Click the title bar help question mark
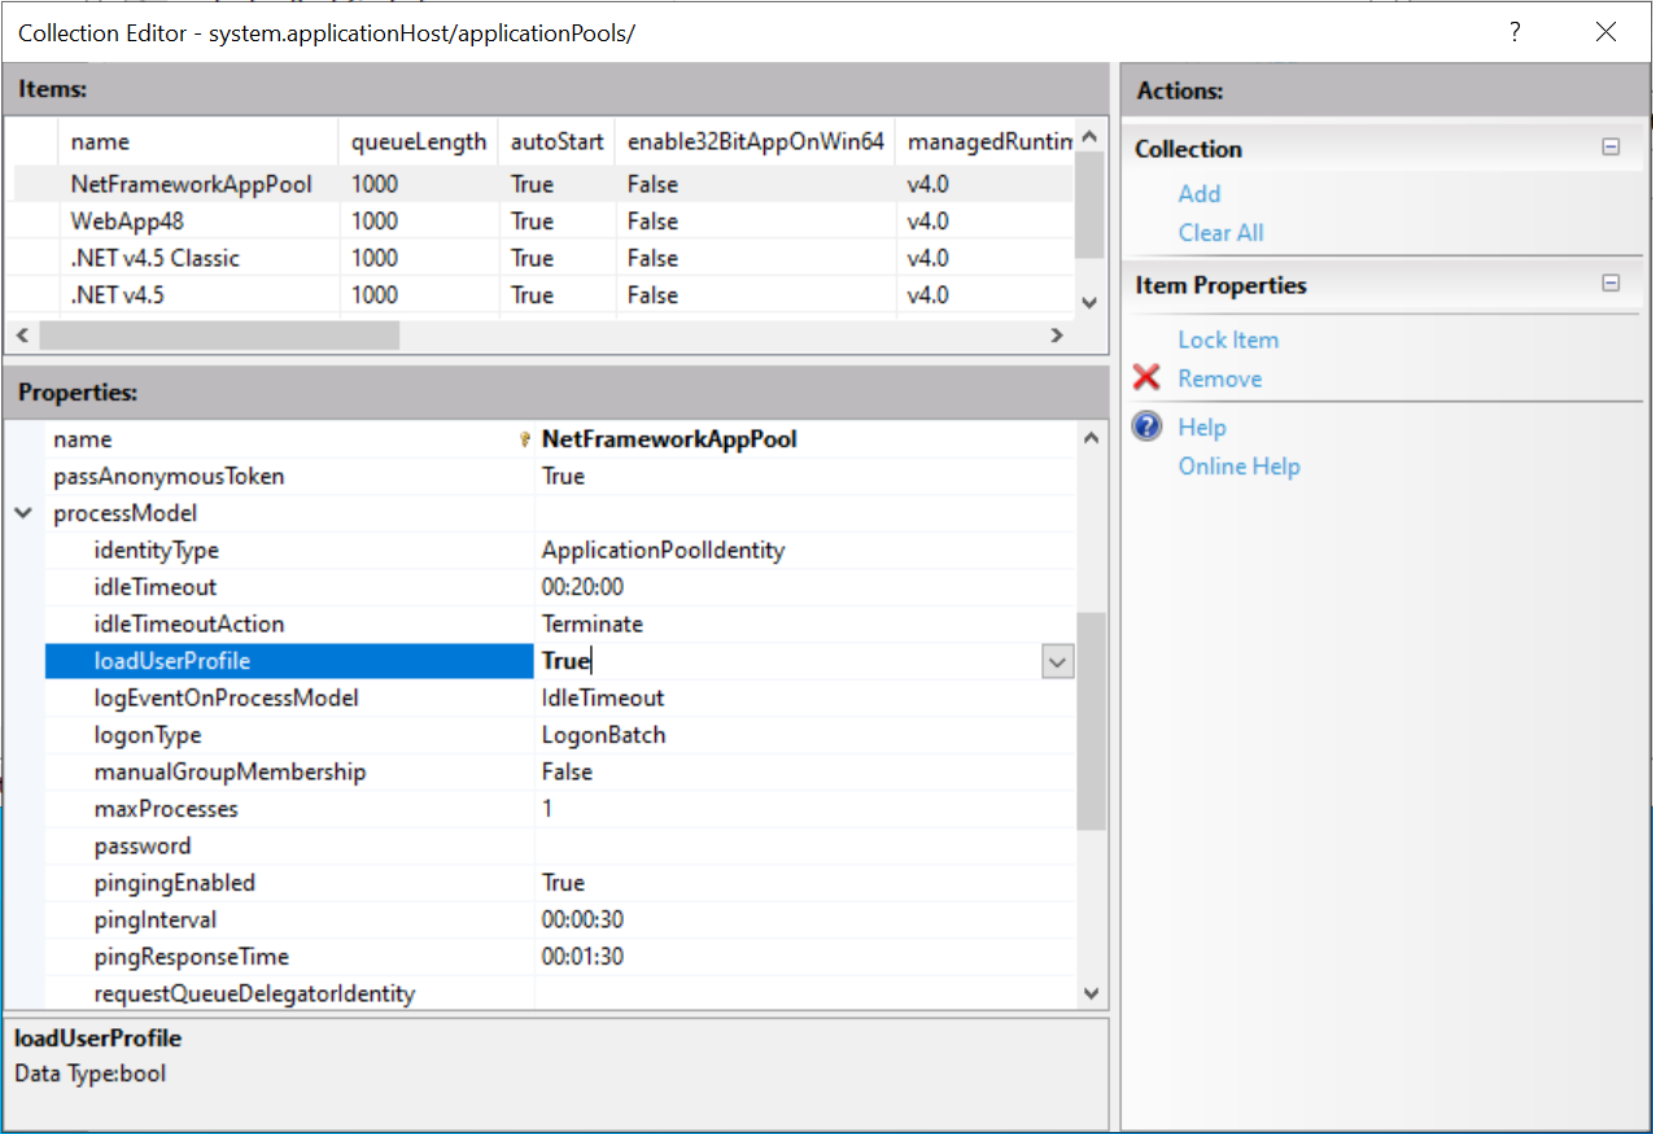This screenshot has width=1653, height=1134. coord(1514,32)
